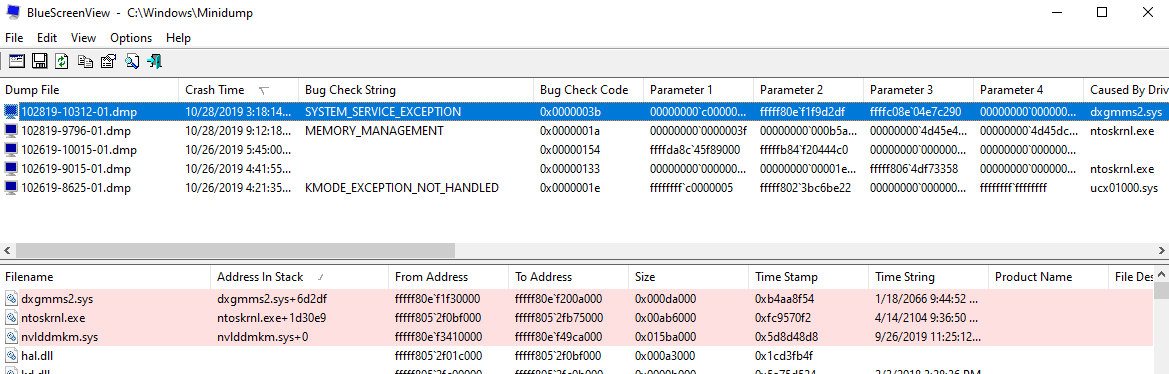Click icon of 102619-10015-01.dmp row
This screenshot has height=374, width=1169.
pyautogui.click(x=10, y=150)
